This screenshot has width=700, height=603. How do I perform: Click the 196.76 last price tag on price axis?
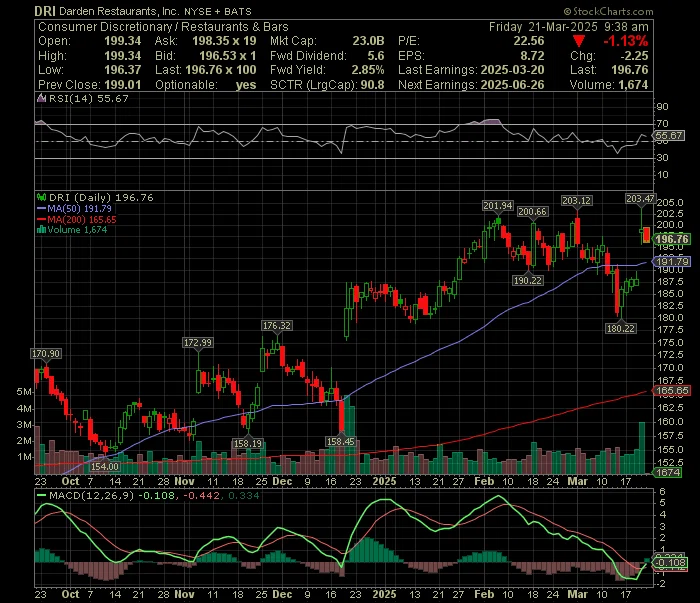pyautogui.click(x=672, y=239)
